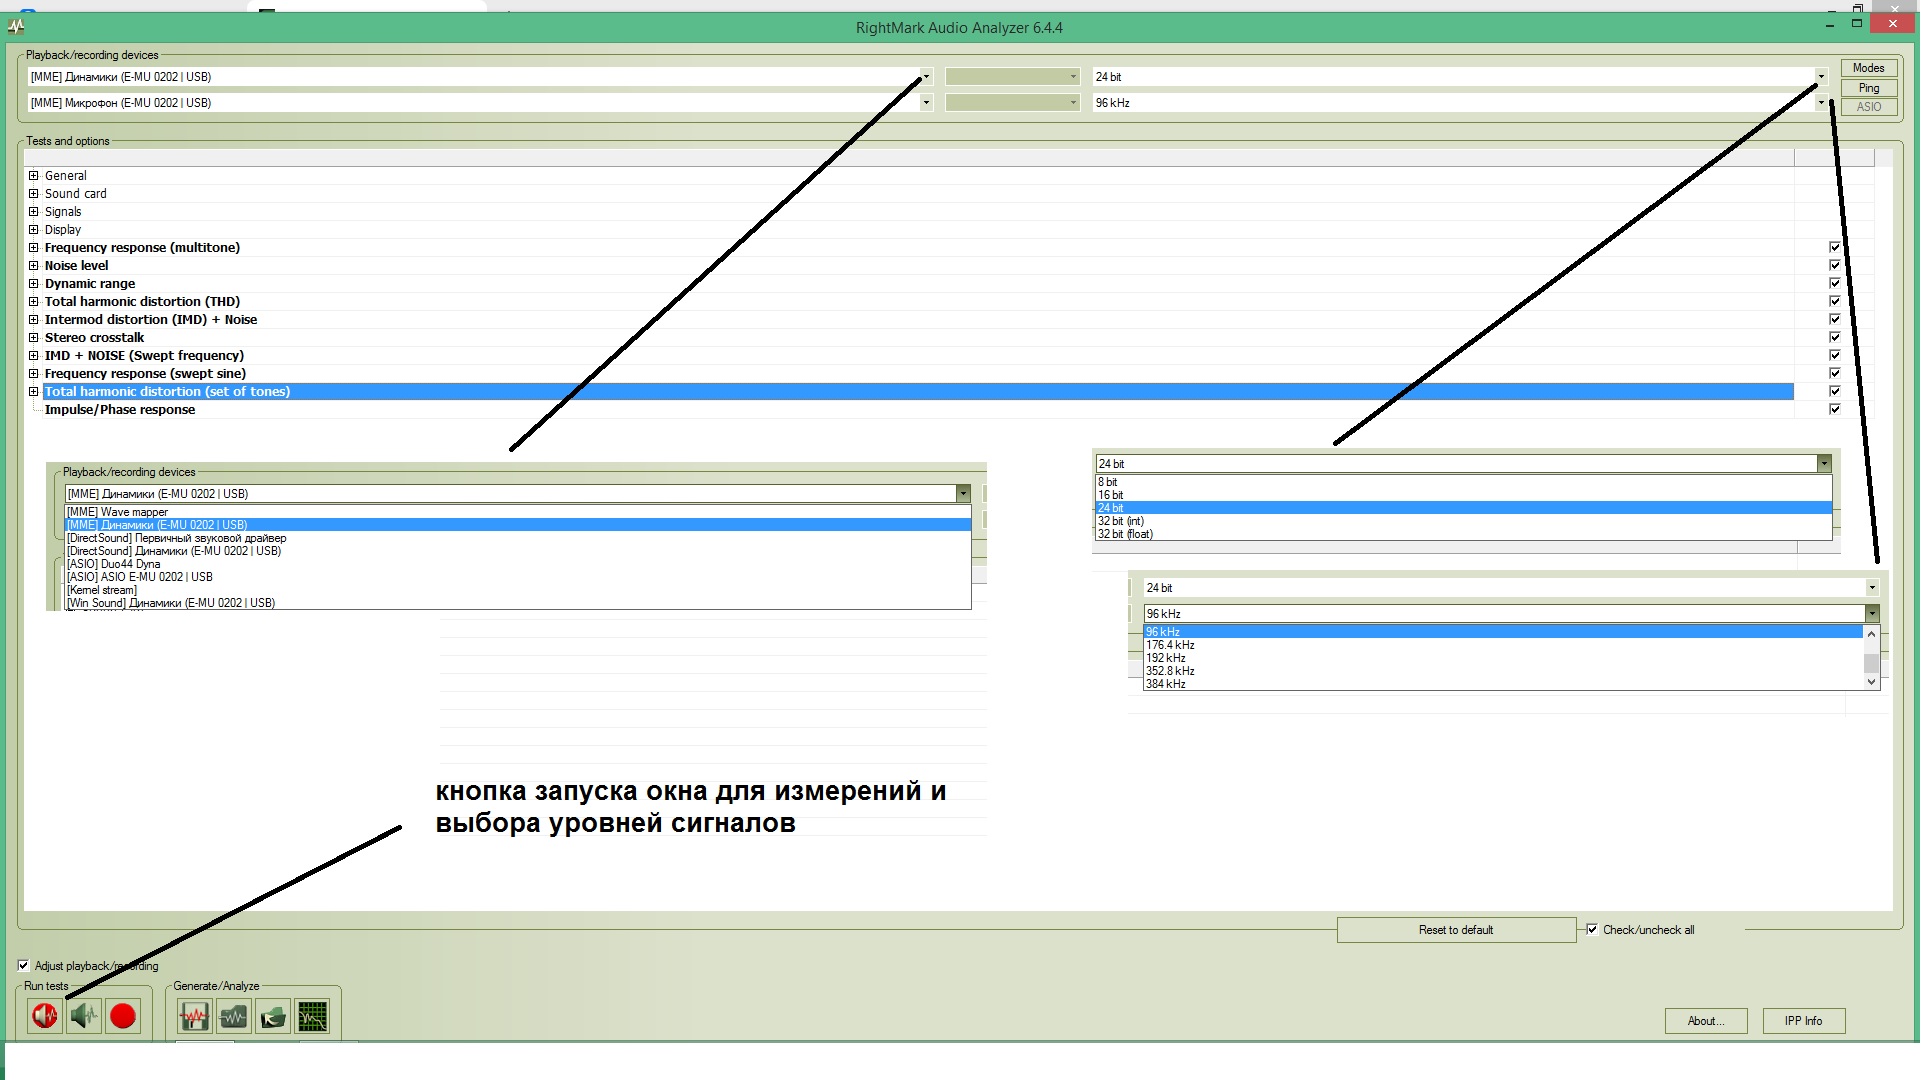Select Stereo crosstalk test row
The image size is (1930, 1080).
(94, 338)
